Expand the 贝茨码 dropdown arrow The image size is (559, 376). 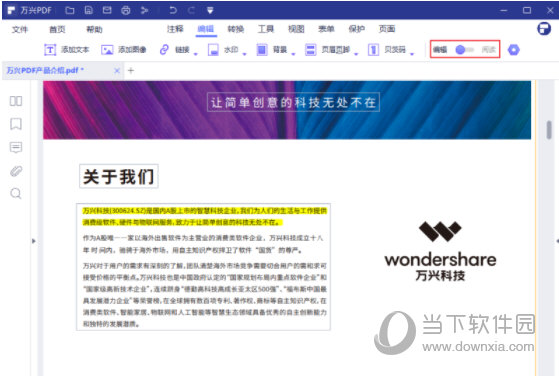(412, 54)
